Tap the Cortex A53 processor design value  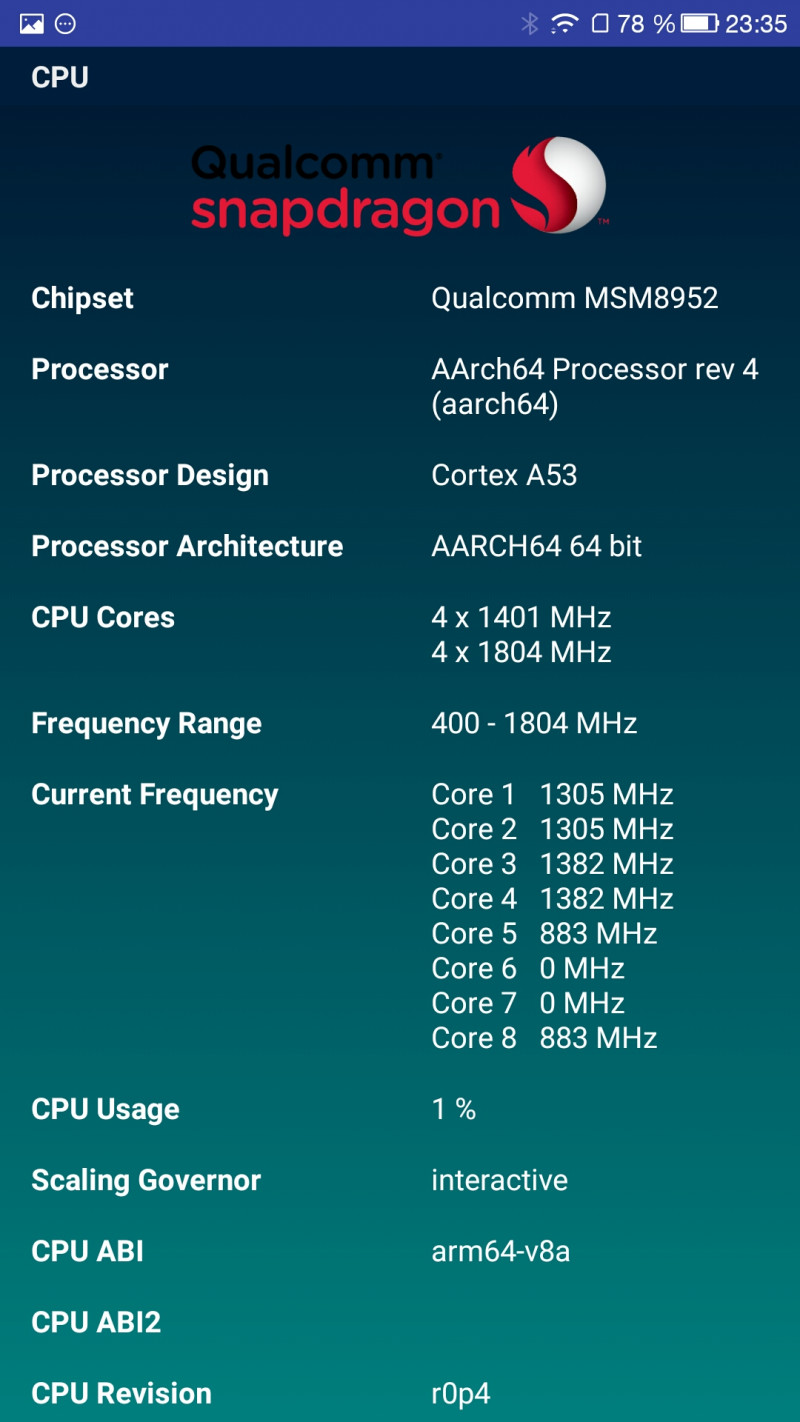pyautogui.click(x=504, y=475)
